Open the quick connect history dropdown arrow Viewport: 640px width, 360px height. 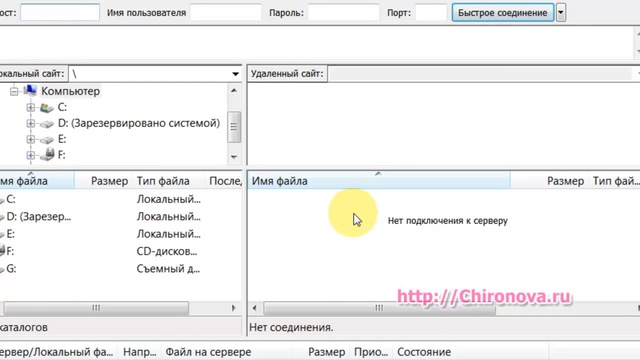(x=561, y=13)
